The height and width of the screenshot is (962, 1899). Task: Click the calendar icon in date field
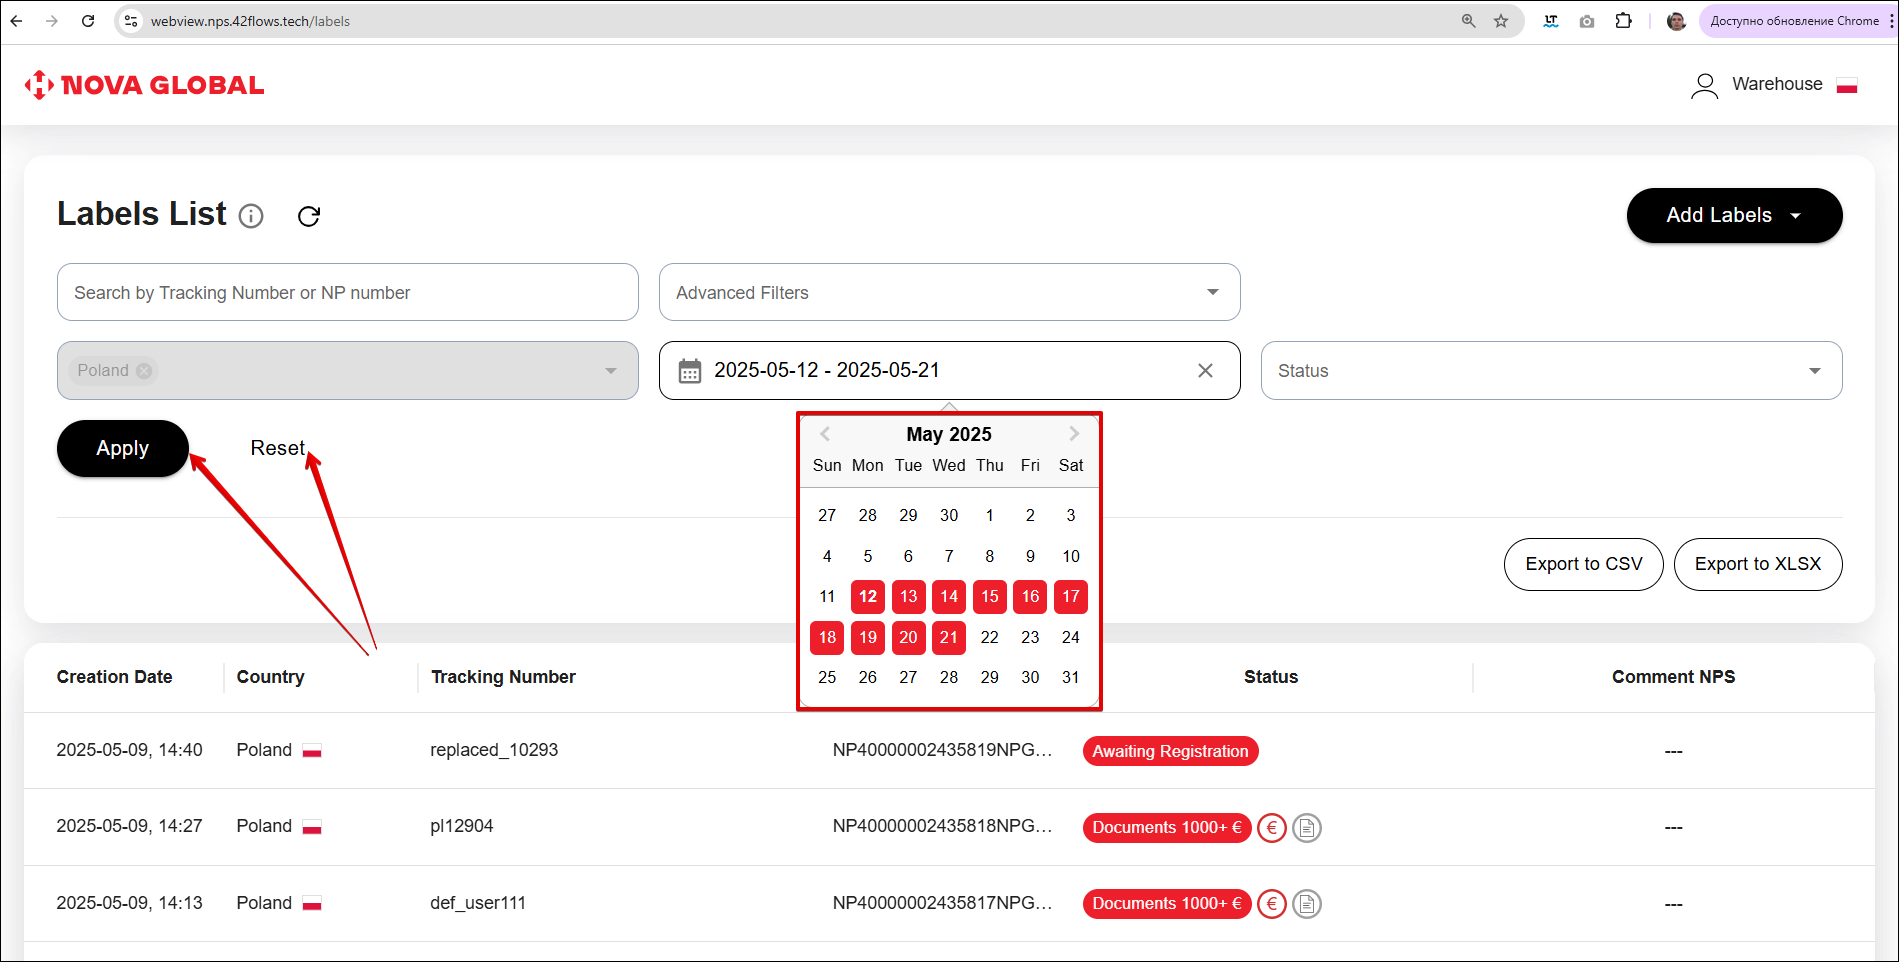(x=690, y=371)
